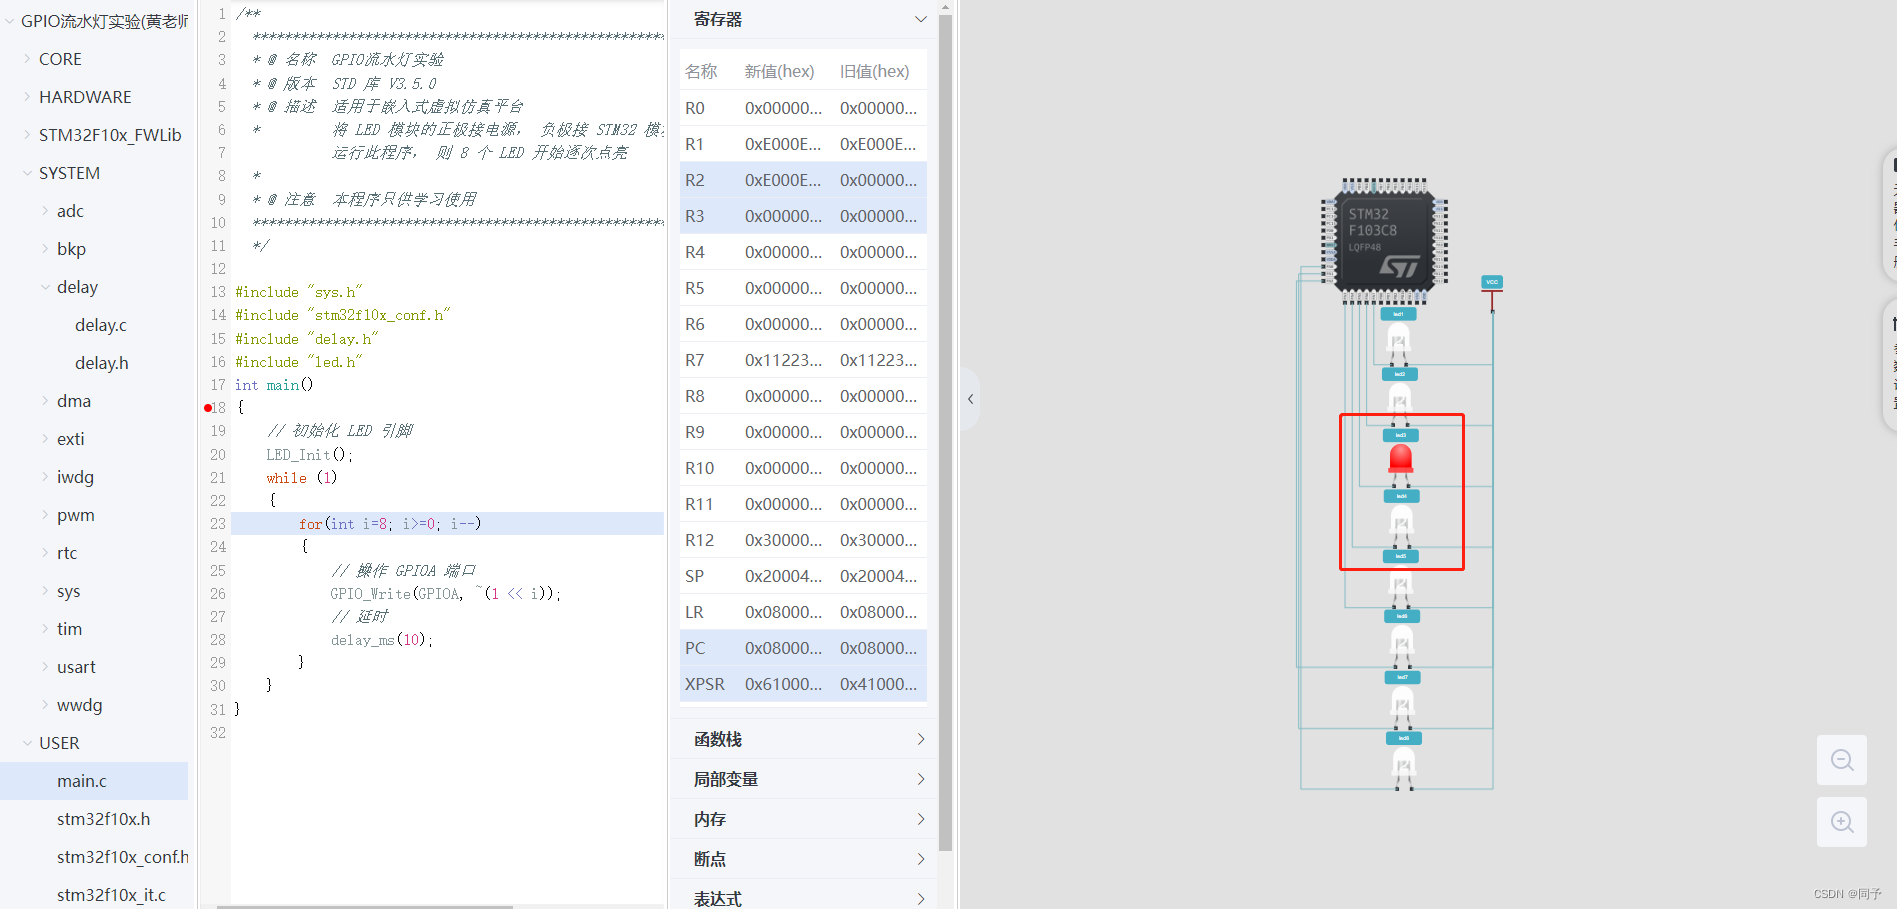
Task: Expand the HARDWARE folder
Action: click(27, 97)
